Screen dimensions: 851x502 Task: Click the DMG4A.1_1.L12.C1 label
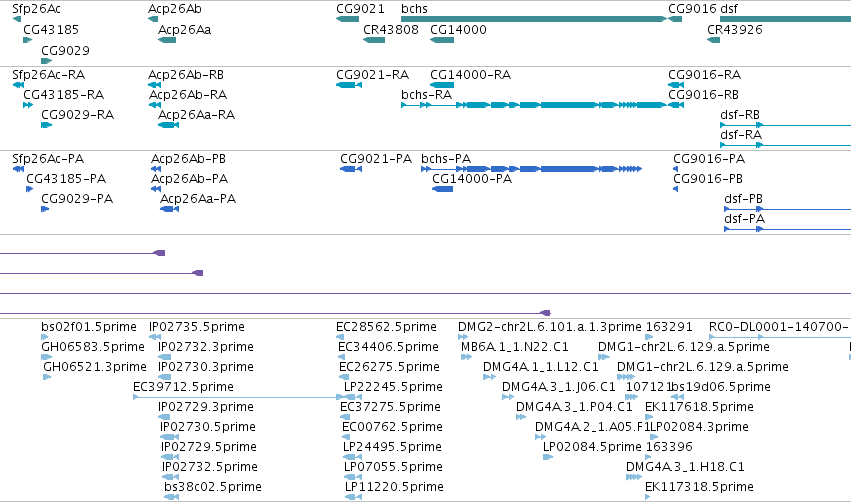[x=541, y=367]
